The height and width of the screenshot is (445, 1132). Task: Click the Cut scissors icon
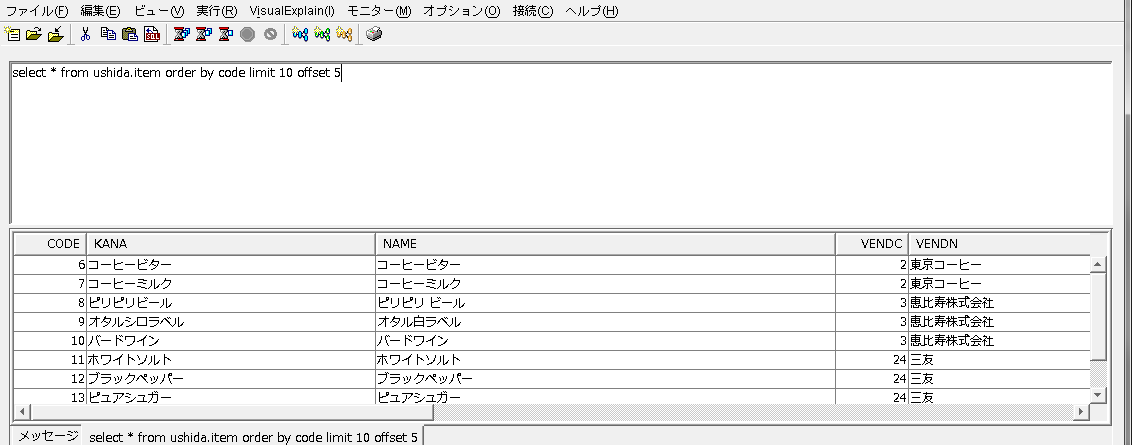(85, 34)
